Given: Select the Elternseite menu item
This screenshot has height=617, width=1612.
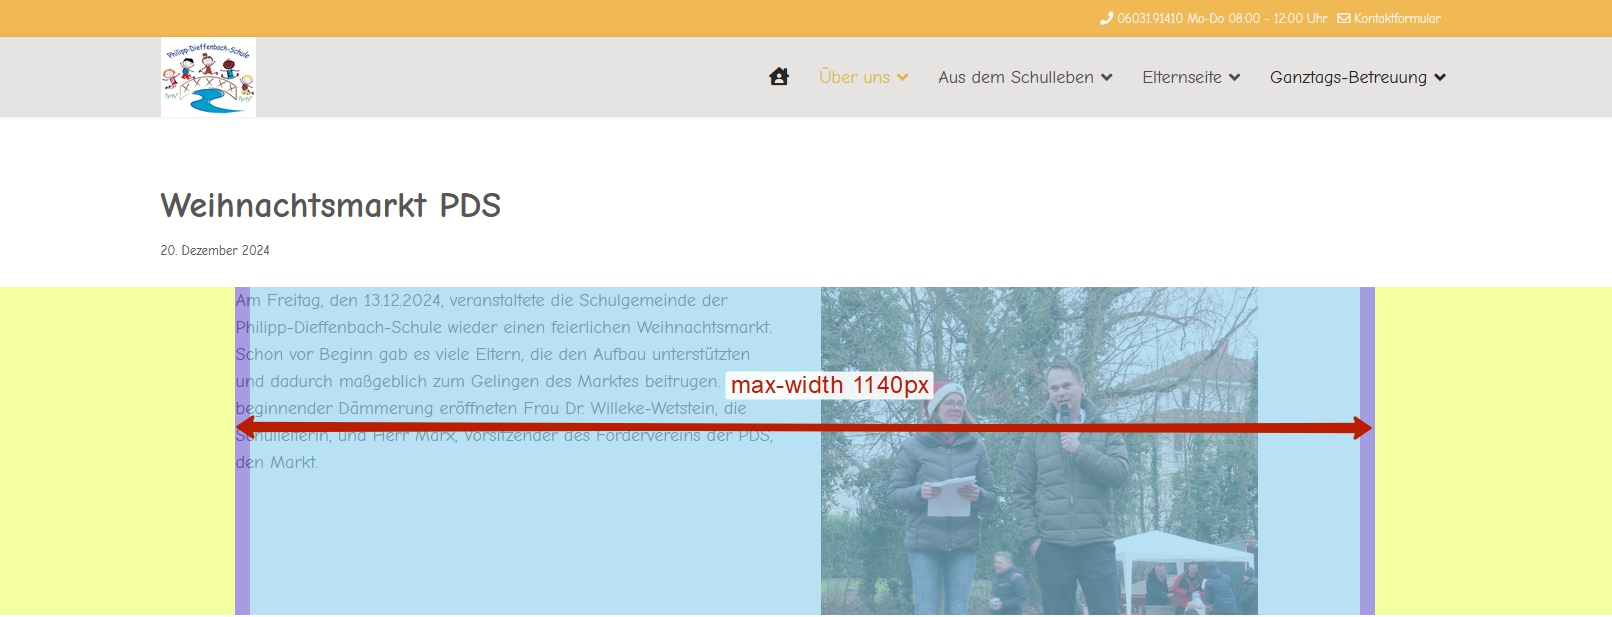Looking at the screenshot, I should (1181, 77).
